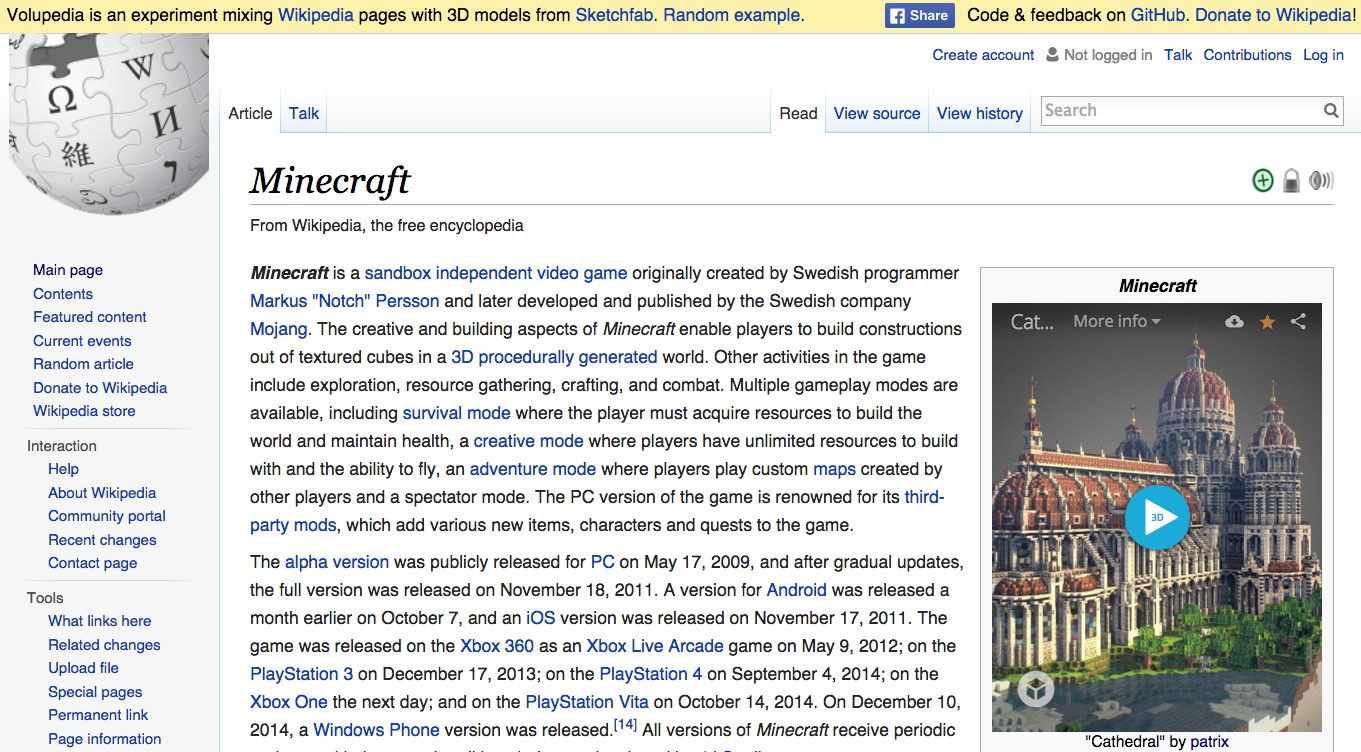Click the Create account link
The height and width of the screenshot is (752, 1361).
pyautogui.click(x=983, y=55)
